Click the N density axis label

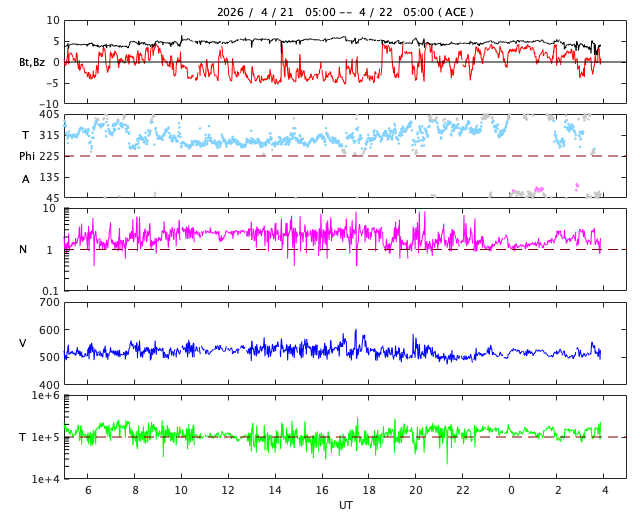tap(23, 250)
